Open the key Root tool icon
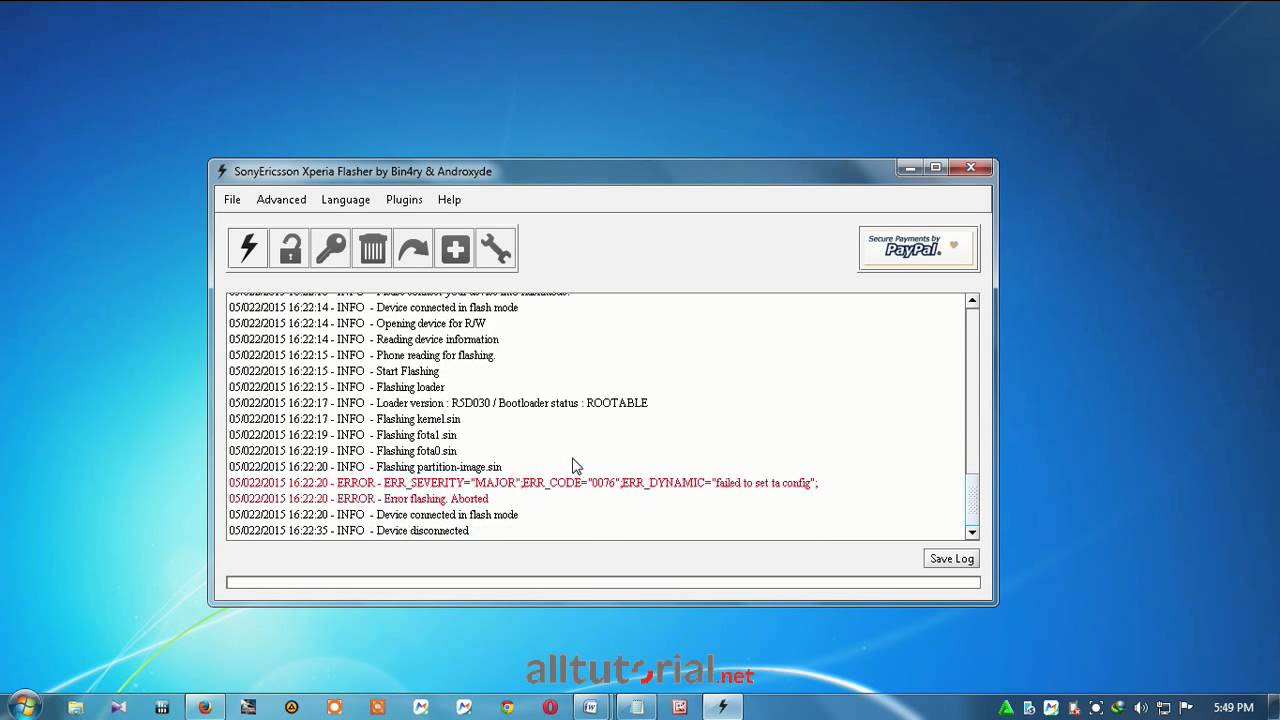The image size is (1280, 720). coord(331,248)
